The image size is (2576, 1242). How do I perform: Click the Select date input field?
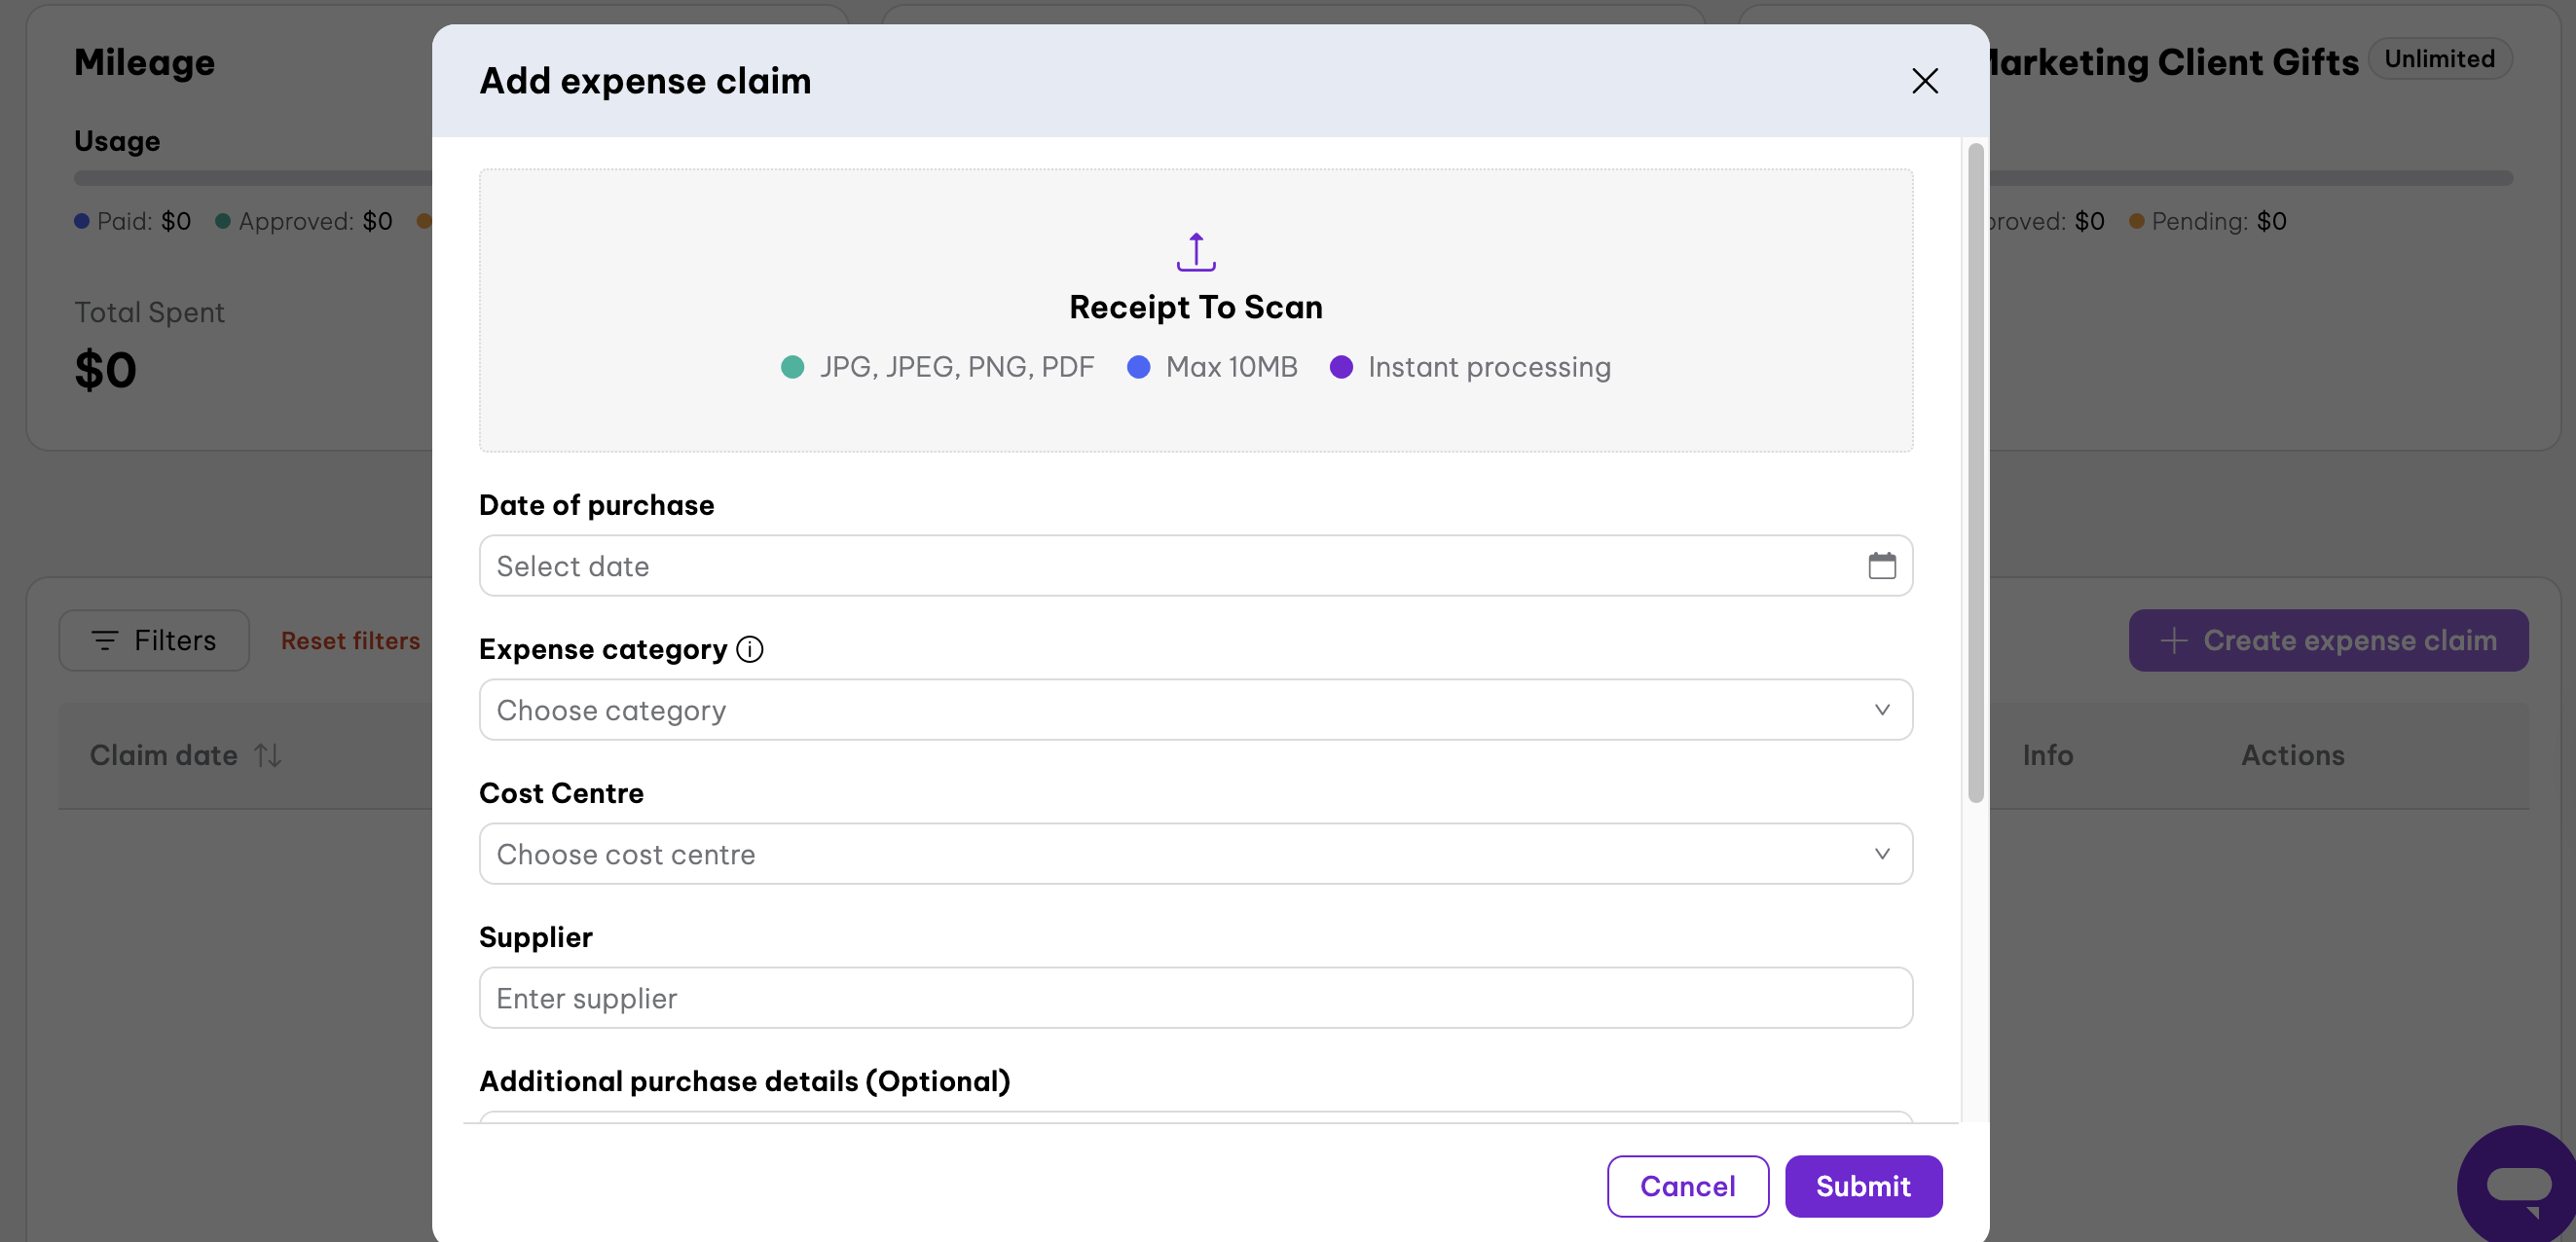coord(1150,566)
